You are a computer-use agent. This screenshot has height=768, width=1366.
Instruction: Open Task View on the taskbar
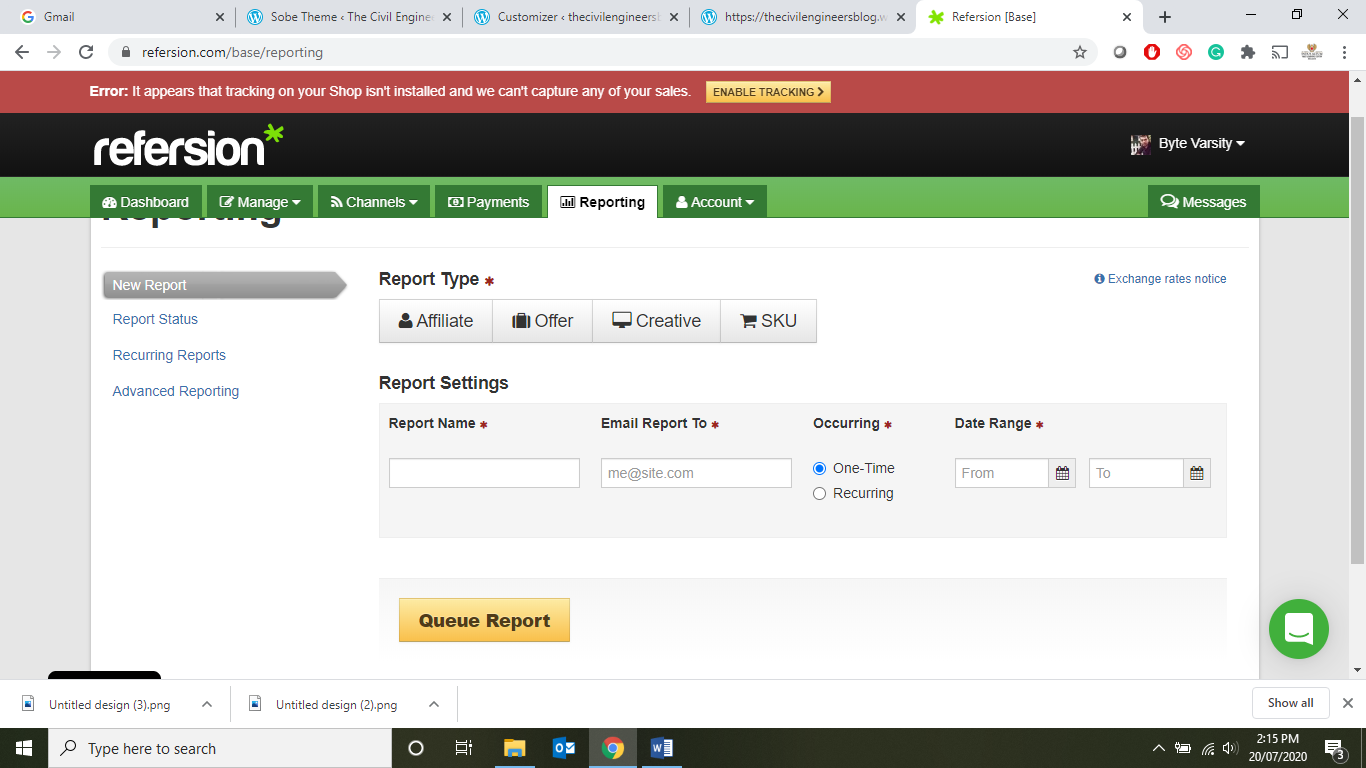pyautogui.click(x=464, y=748)
